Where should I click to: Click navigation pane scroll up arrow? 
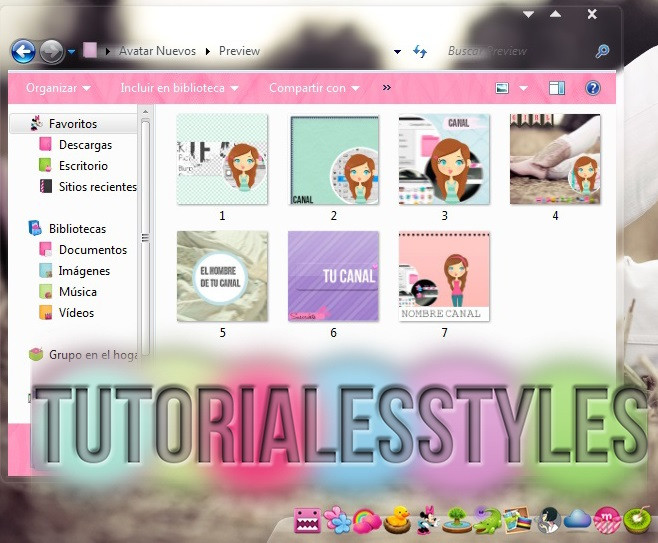(145, 112)
